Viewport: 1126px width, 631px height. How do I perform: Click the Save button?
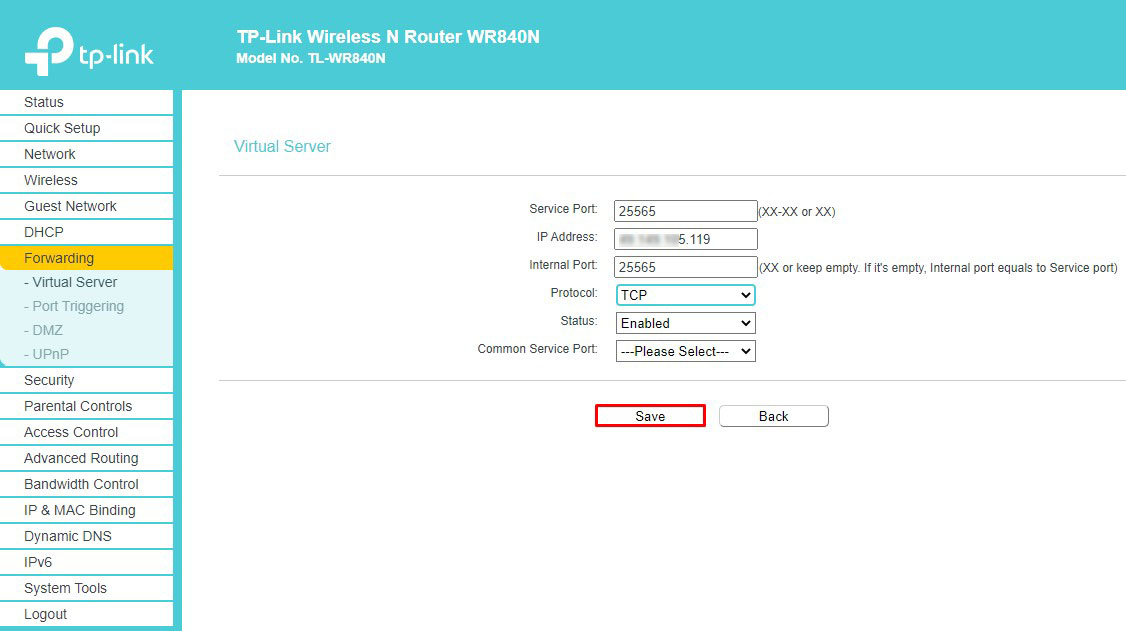[x=650, y=416]
